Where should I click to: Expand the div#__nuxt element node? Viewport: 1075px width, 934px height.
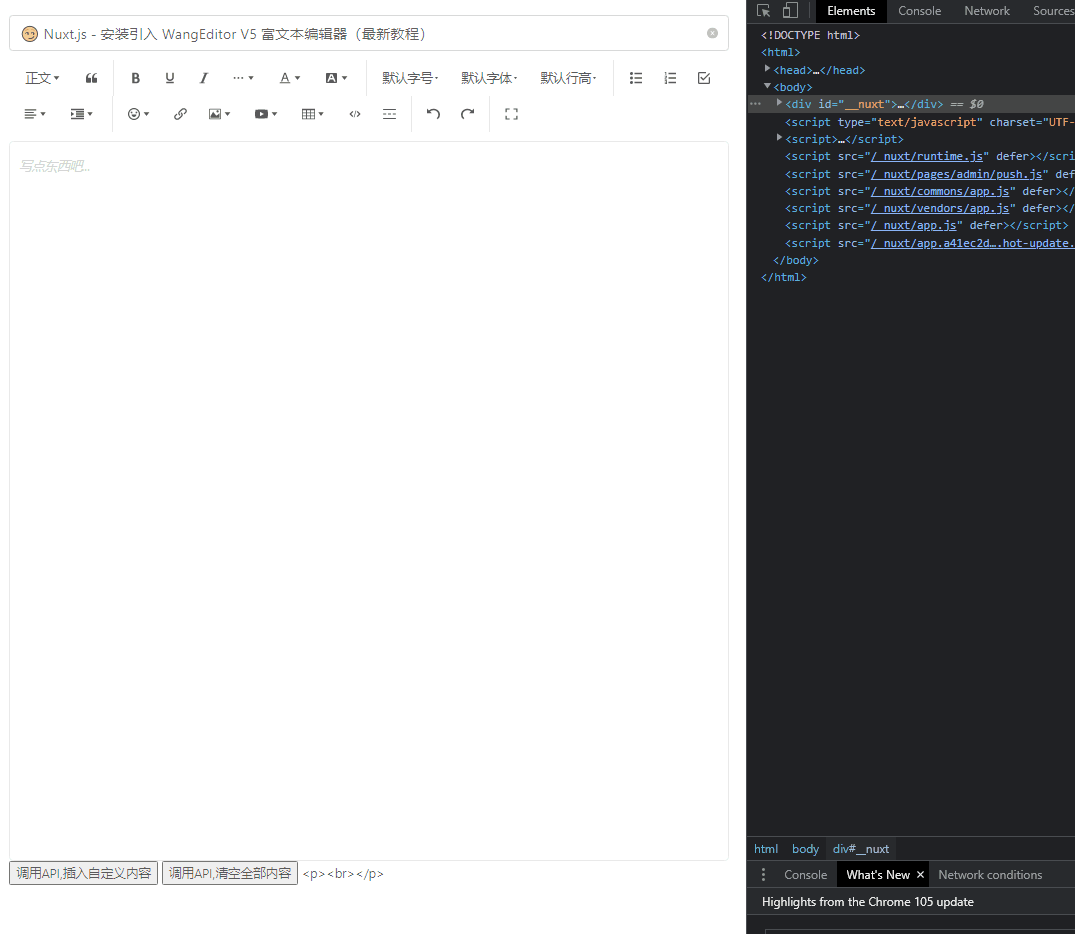(779, 103)
